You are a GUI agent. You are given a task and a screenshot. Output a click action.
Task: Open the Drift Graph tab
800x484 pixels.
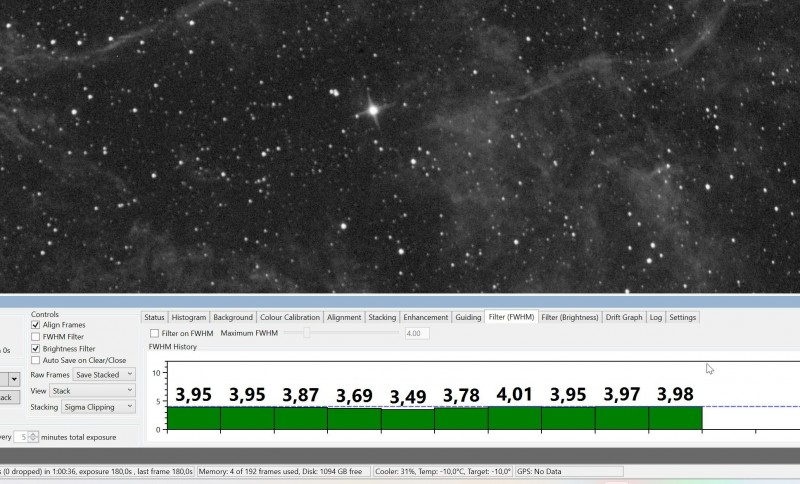(x=624, y=317)
